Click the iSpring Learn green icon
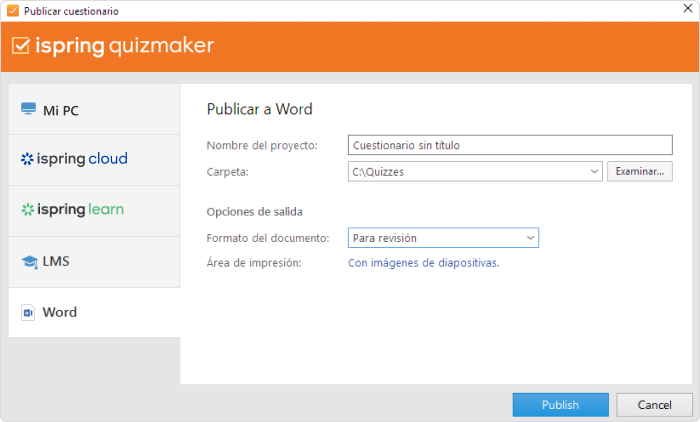This screenshot has width=700, height=422. pyautogui.click(x=28, y=209)
